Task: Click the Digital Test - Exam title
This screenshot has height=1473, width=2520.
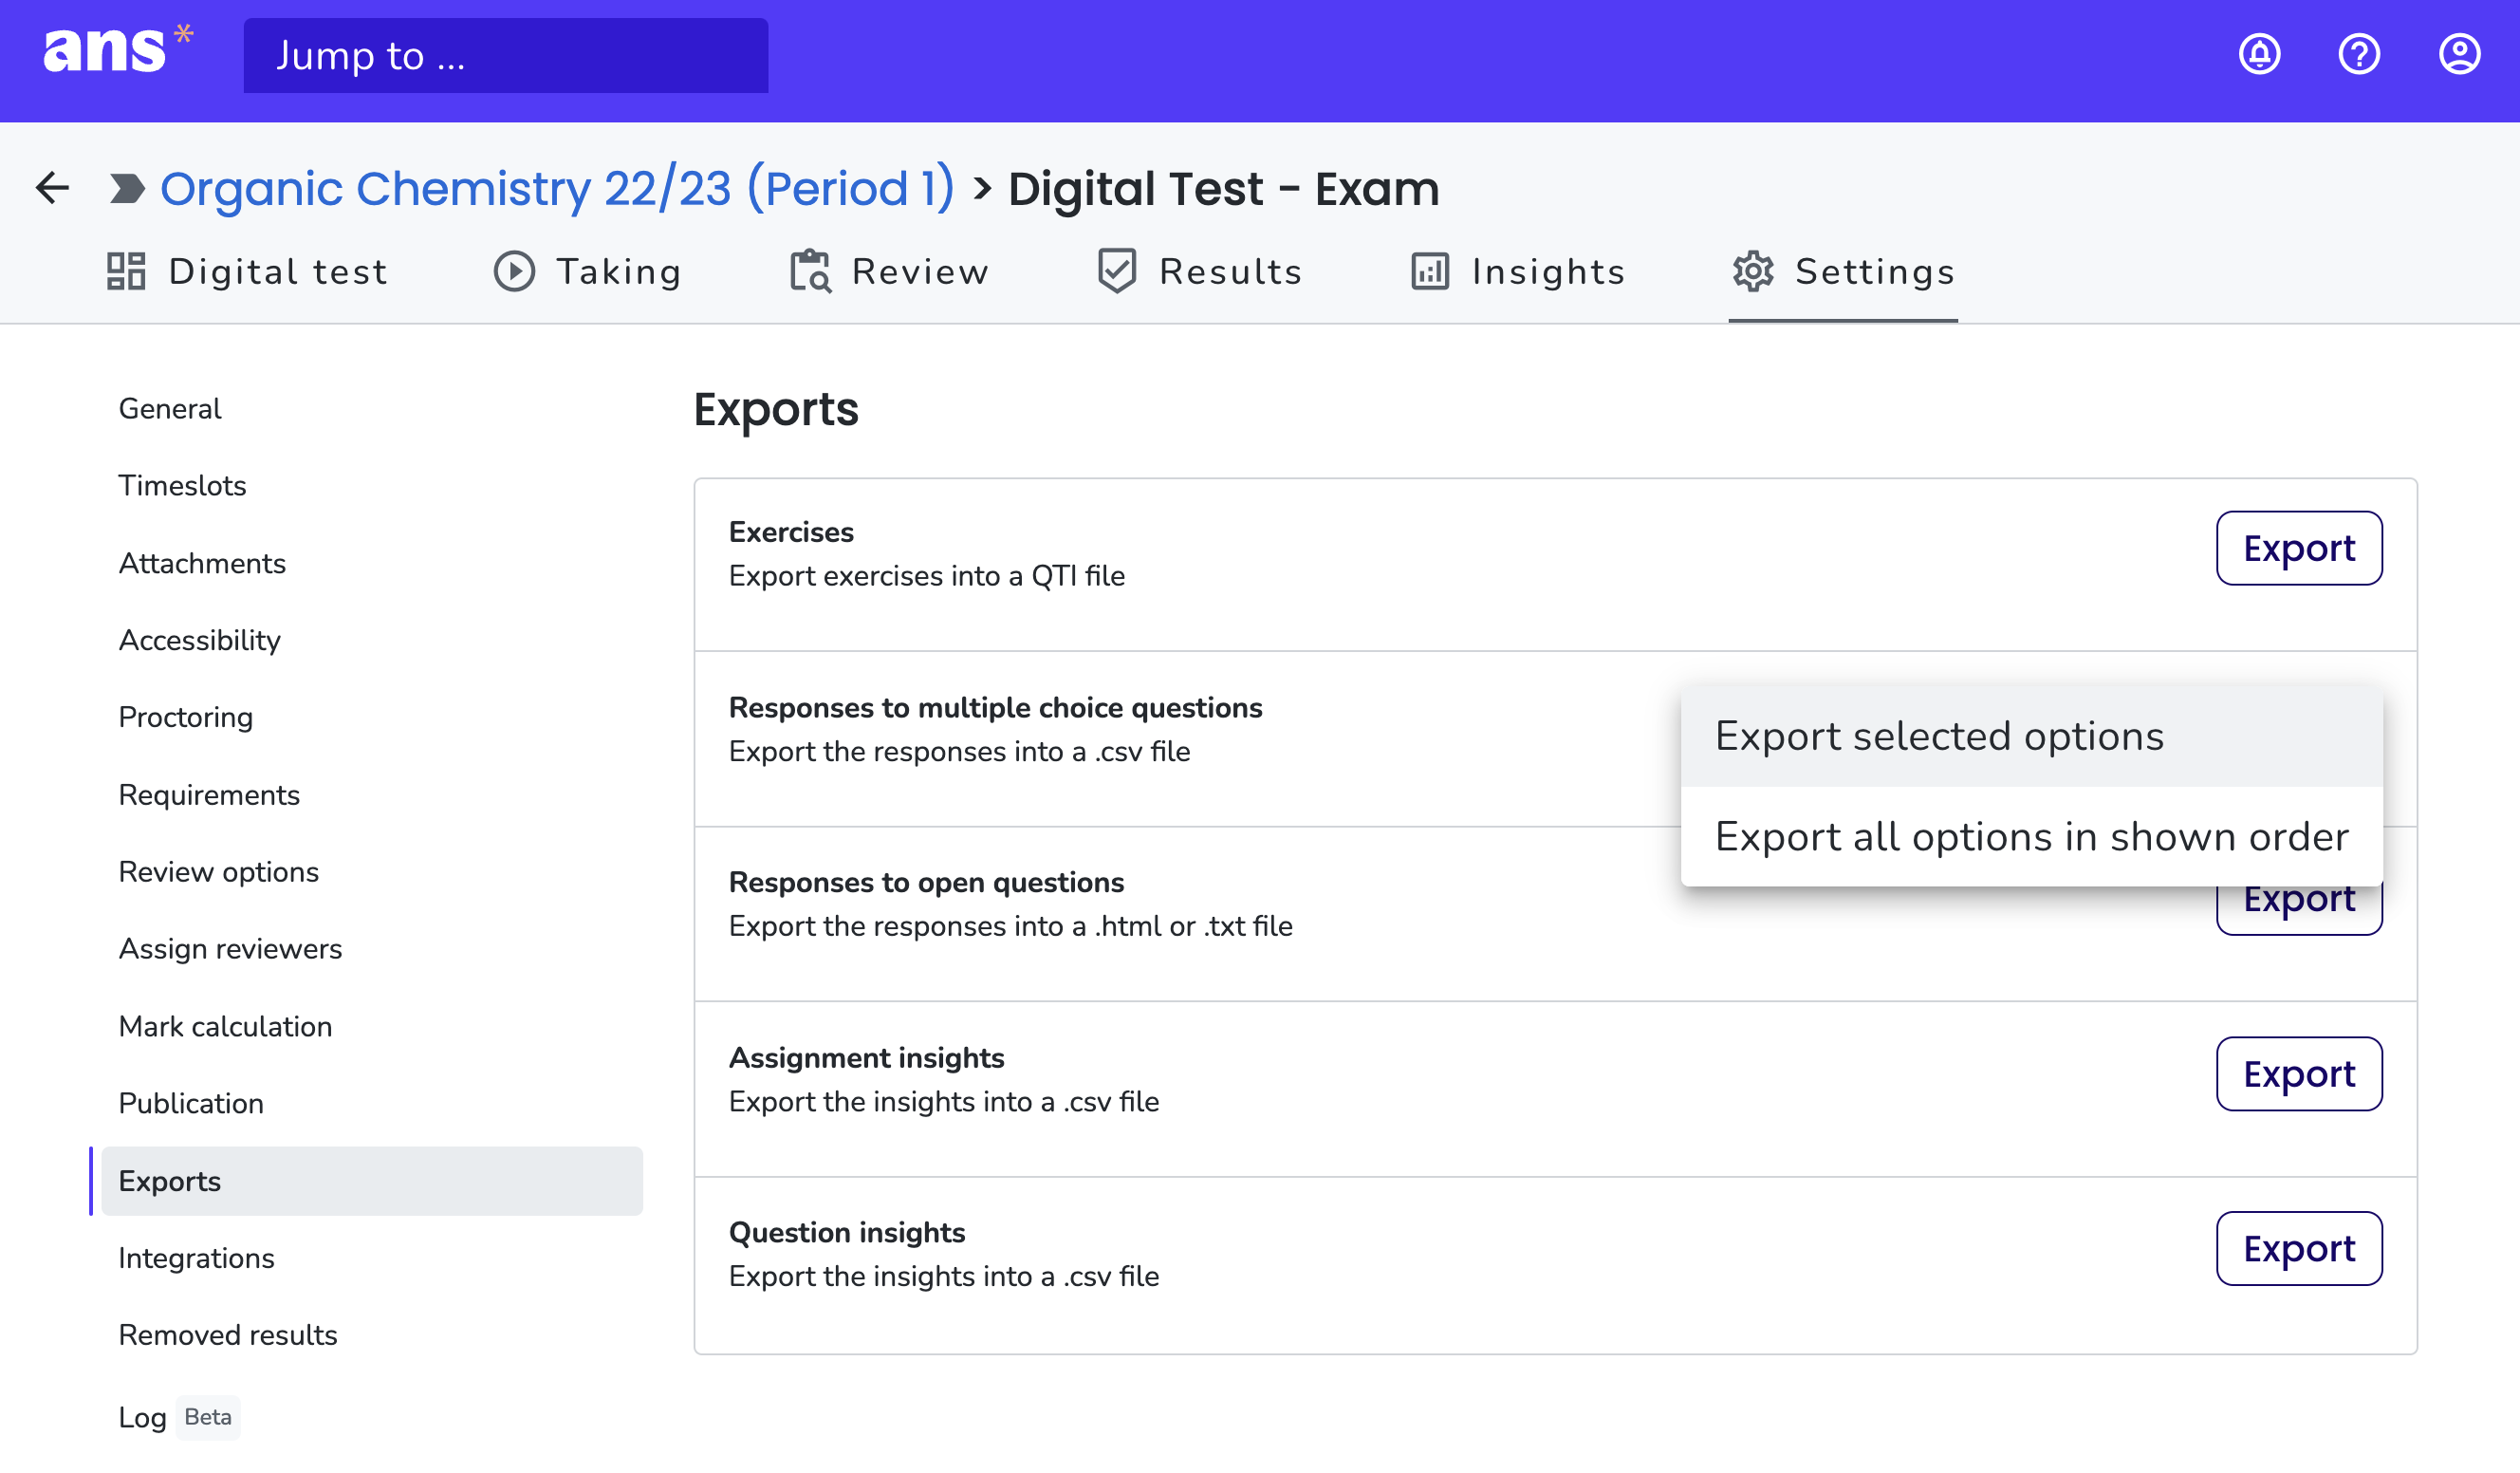Action: [x=1224, y=189]
